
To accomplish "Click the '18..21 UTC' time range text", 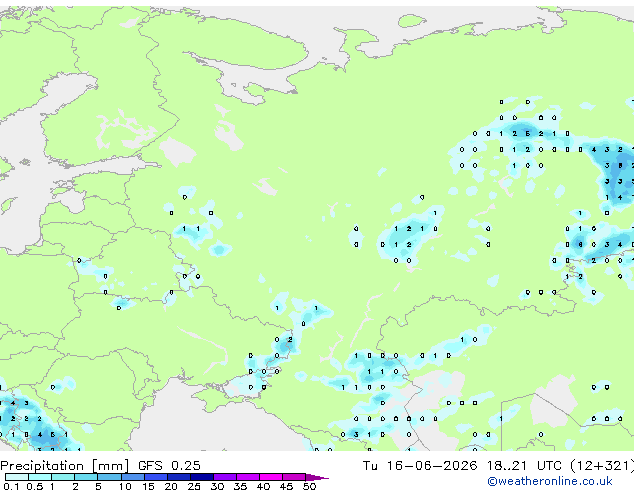I will (524, 466).
